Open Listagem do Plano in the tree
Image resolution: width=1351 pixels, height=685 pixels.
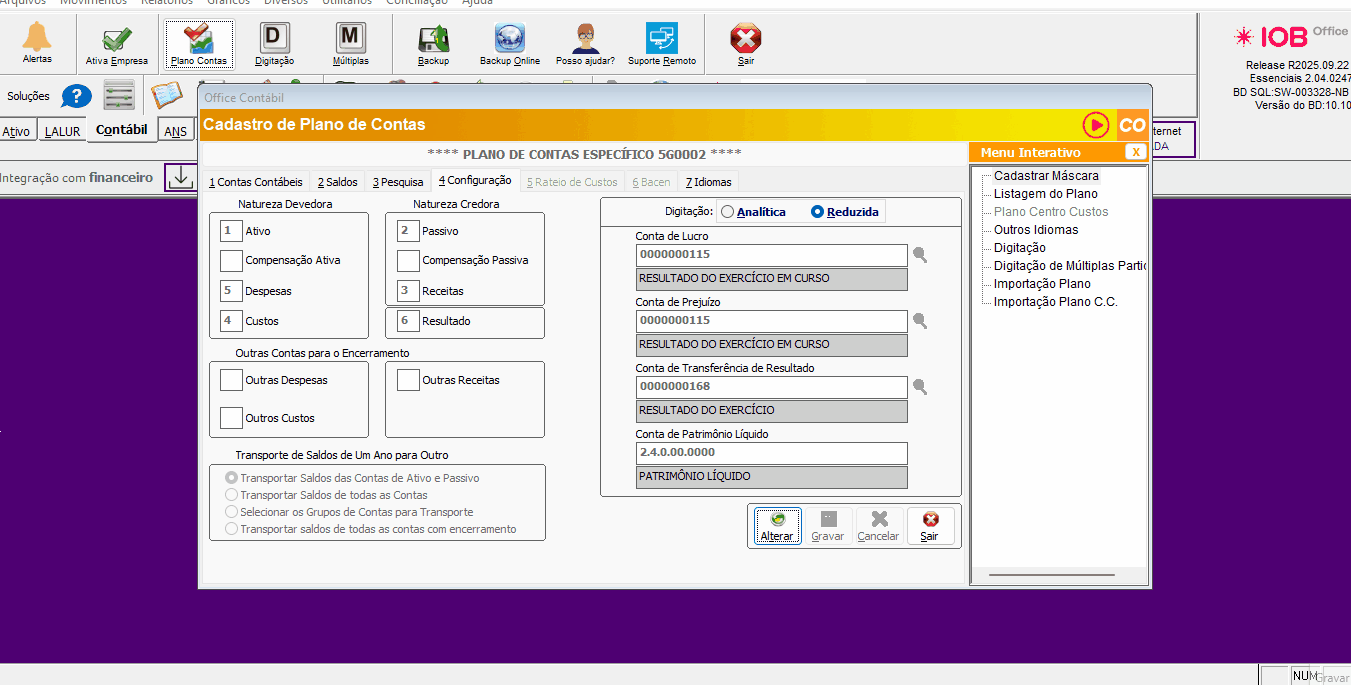(1045, 194)
